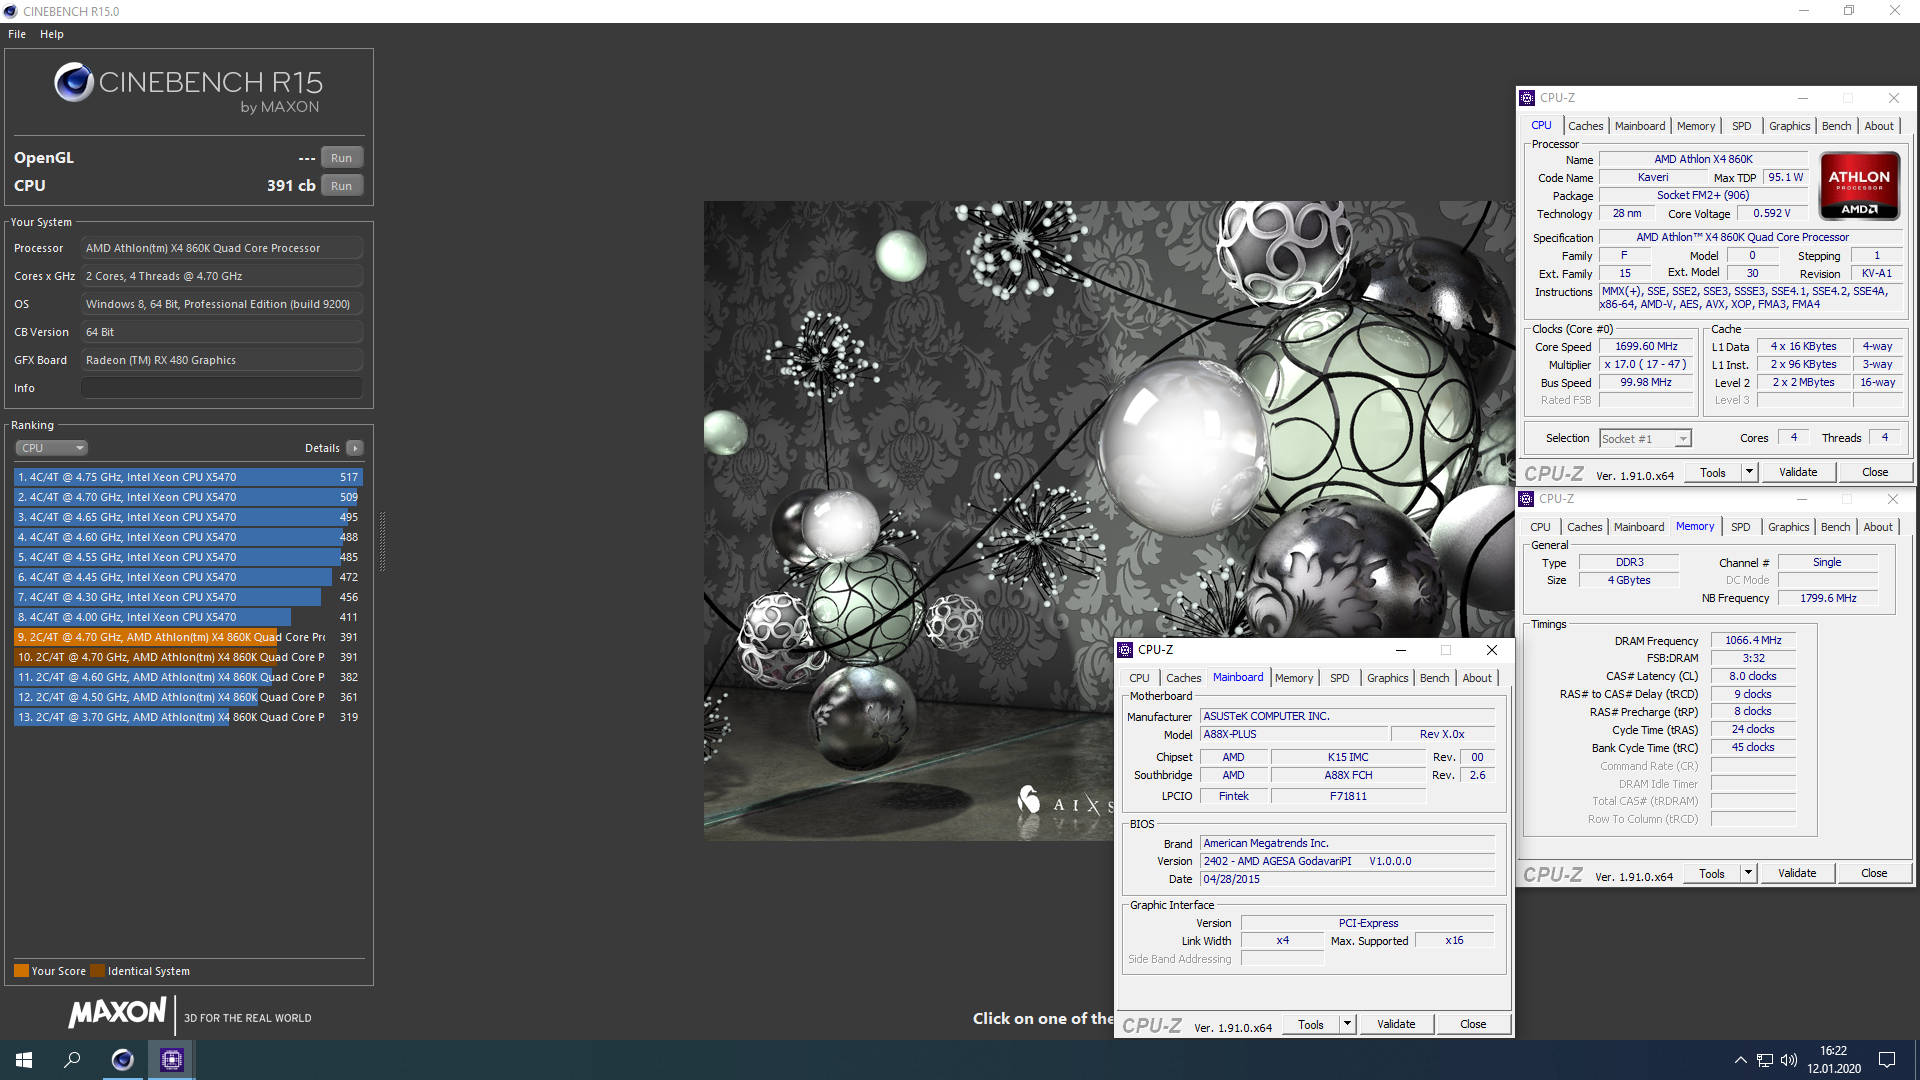
Task: Open About tab in top CPU-Z window
Action: coord(1879,126)
